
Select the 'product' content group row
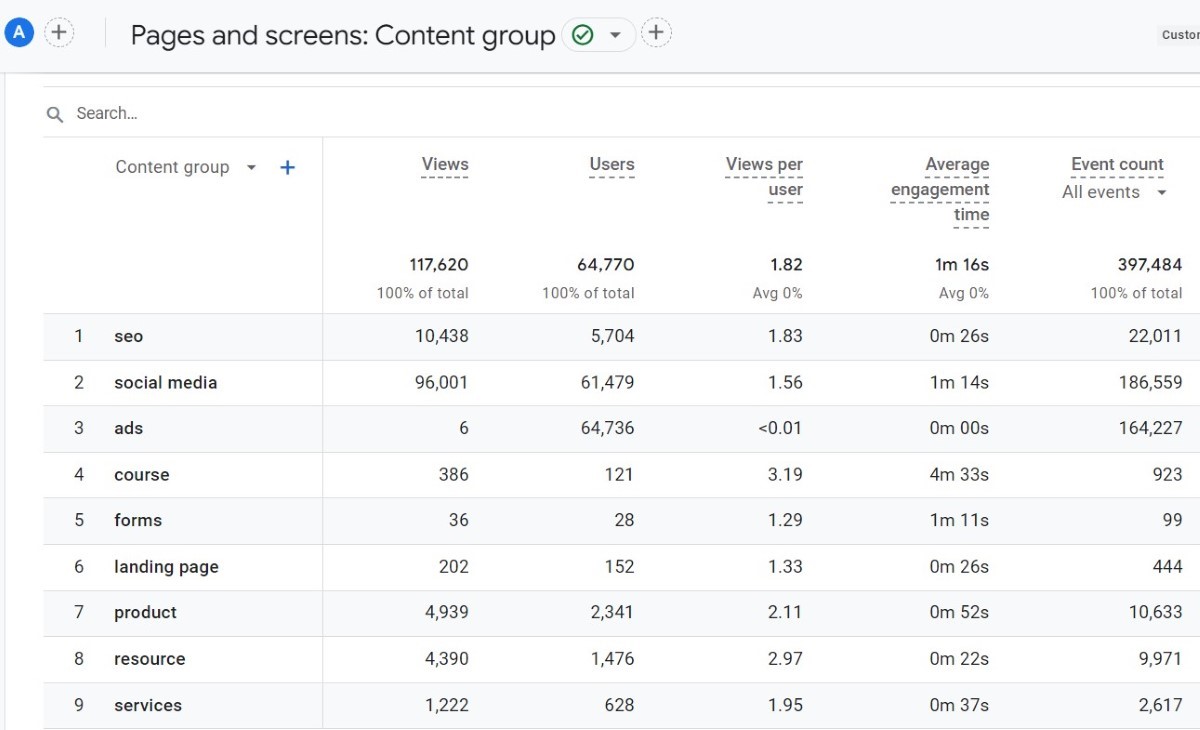point(621,613)
